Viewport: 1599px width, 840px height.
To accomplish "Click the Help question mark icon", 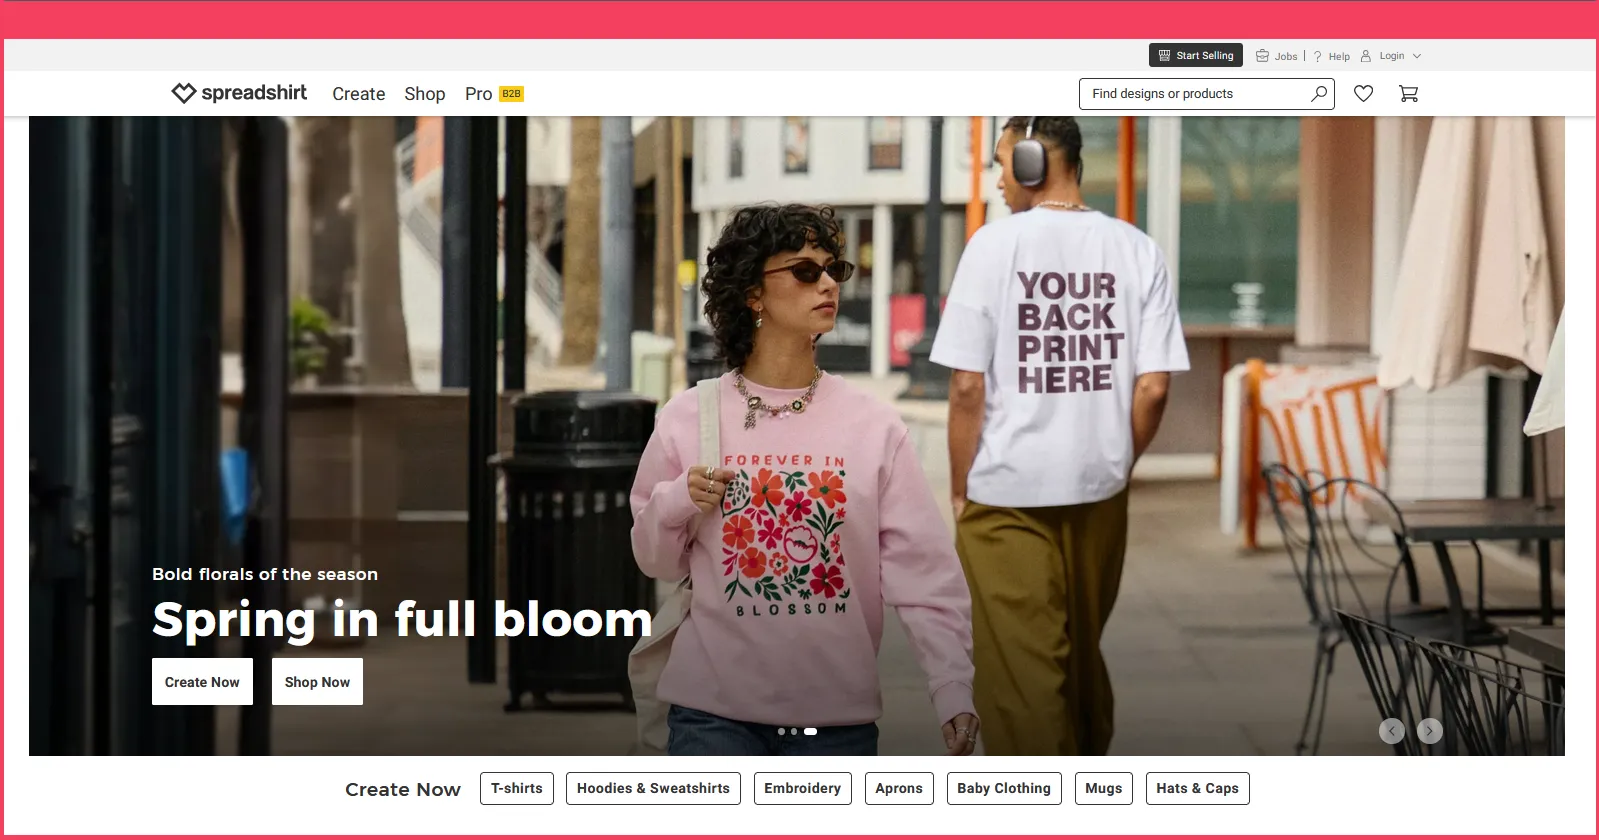I will [x=1317, y=56].
